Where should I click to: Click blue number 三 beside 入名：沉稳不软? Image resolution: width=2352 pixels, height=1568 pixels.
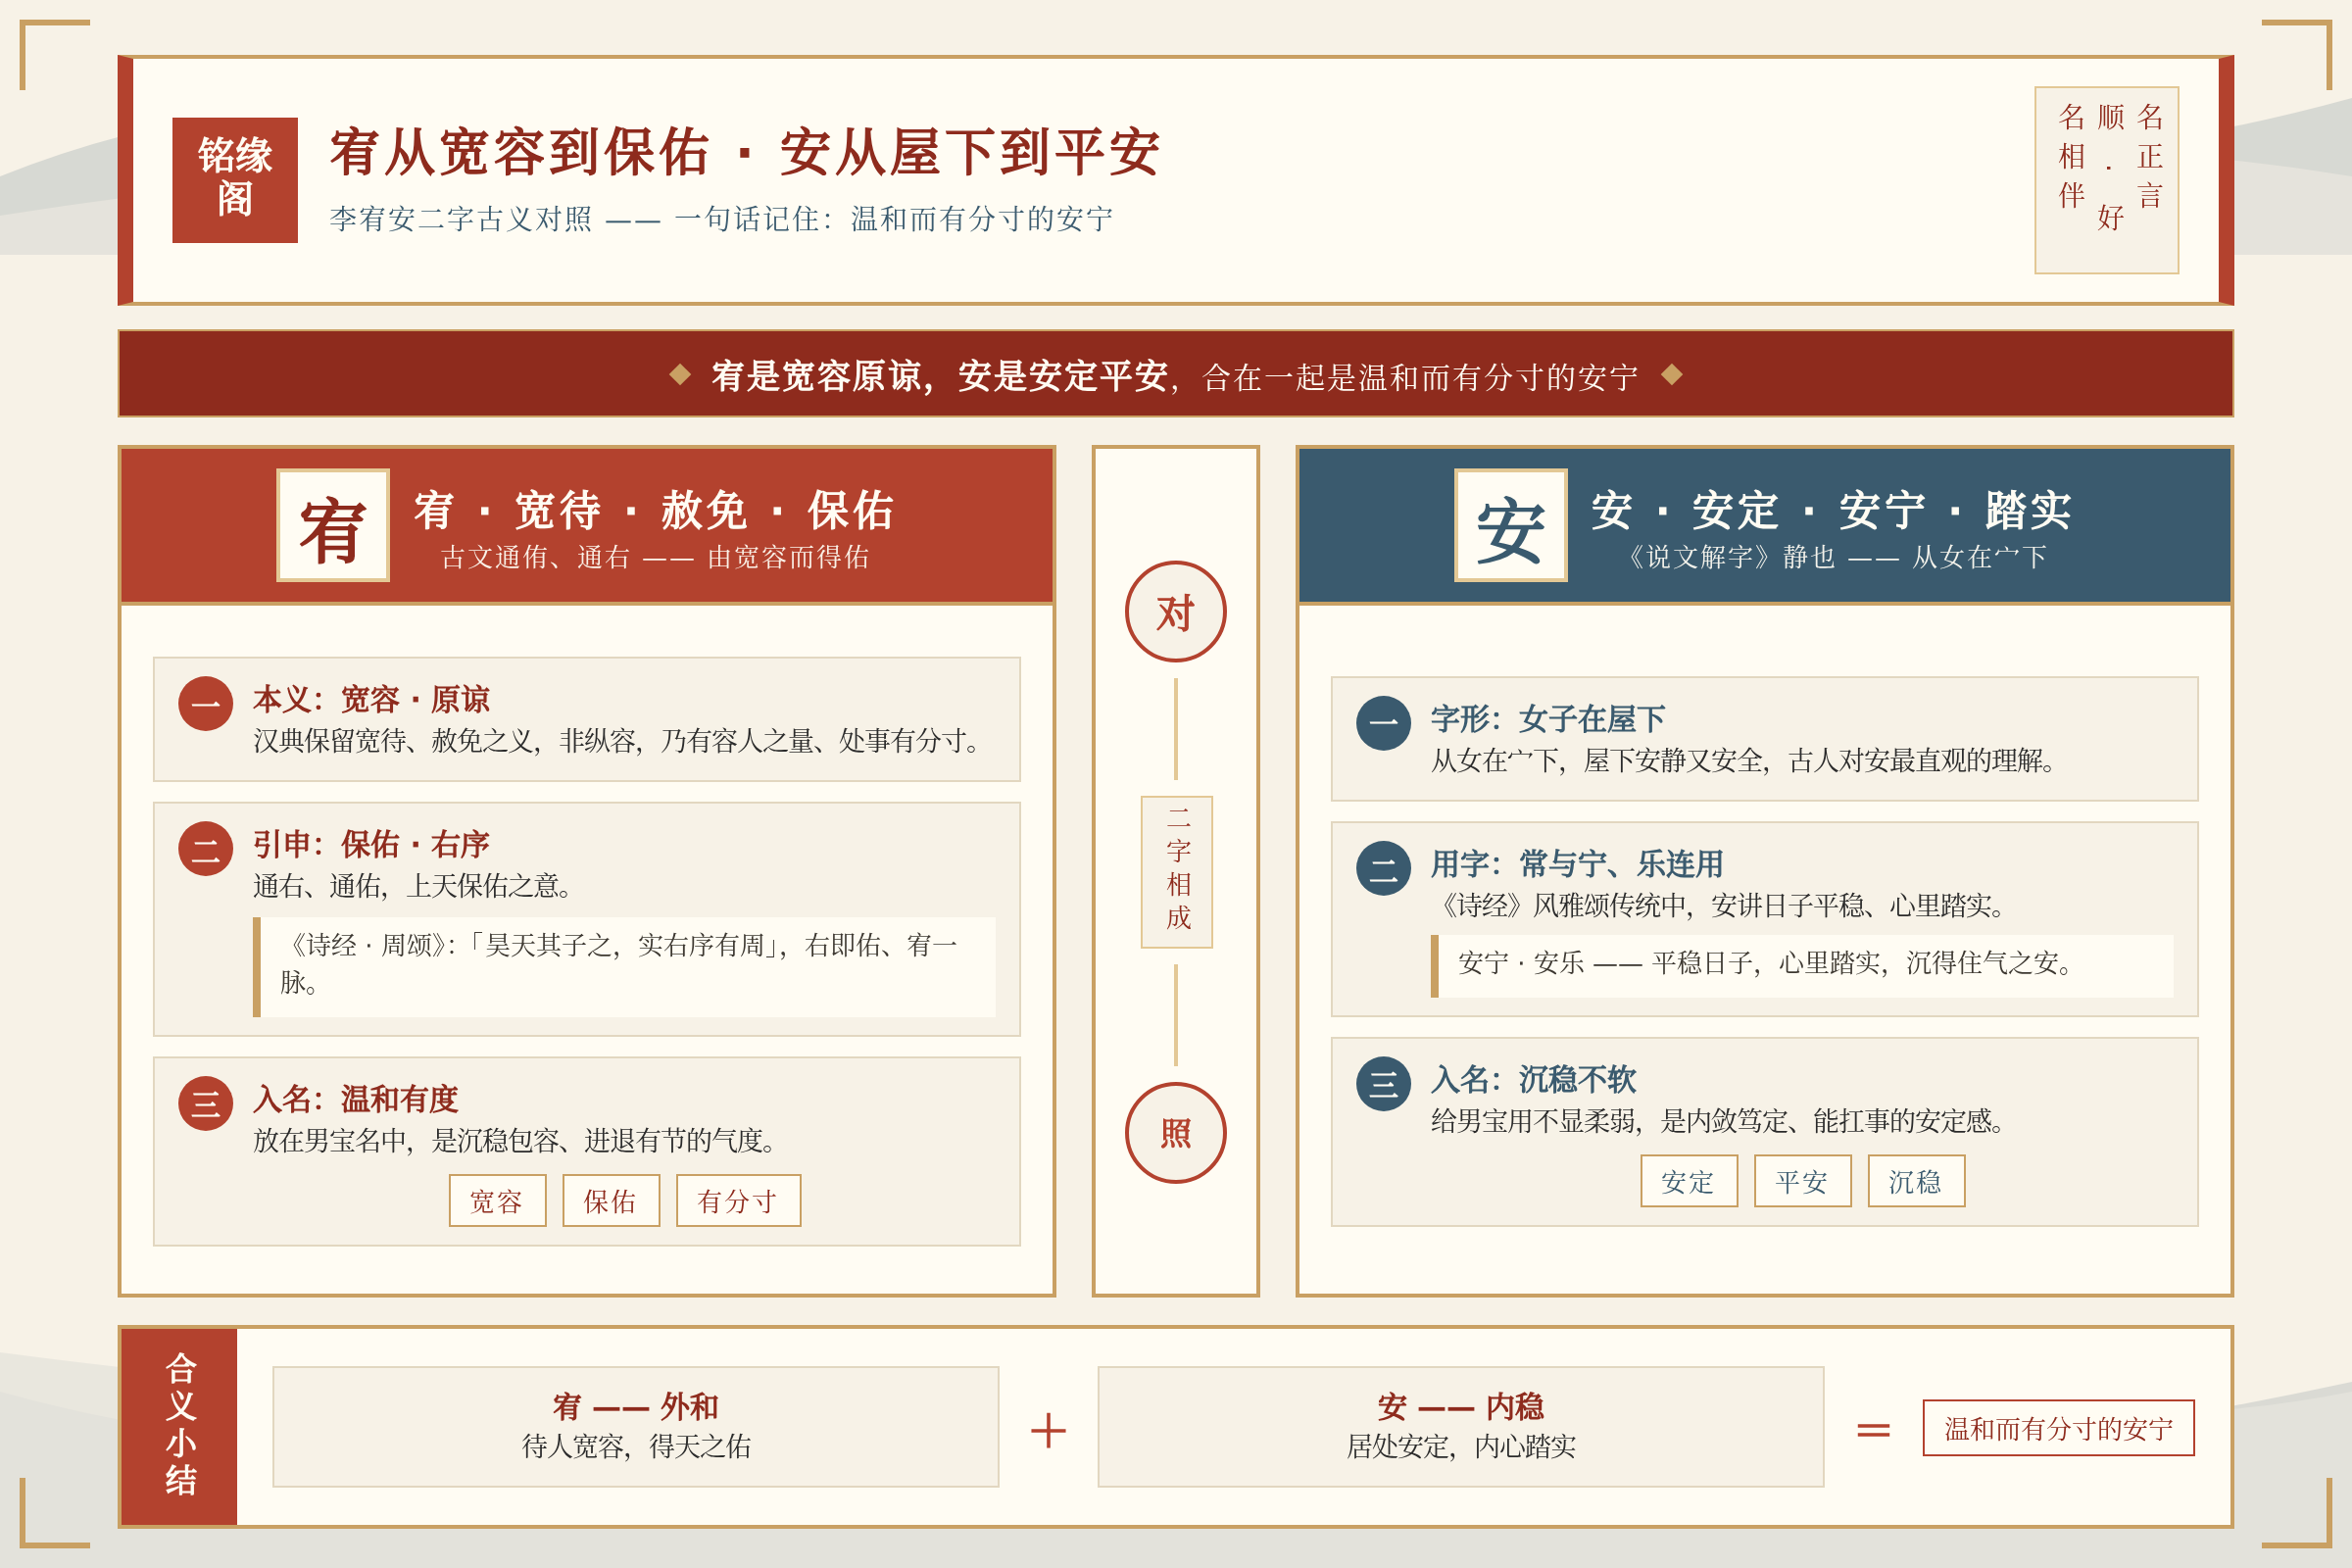(x=1384, y=1084)
